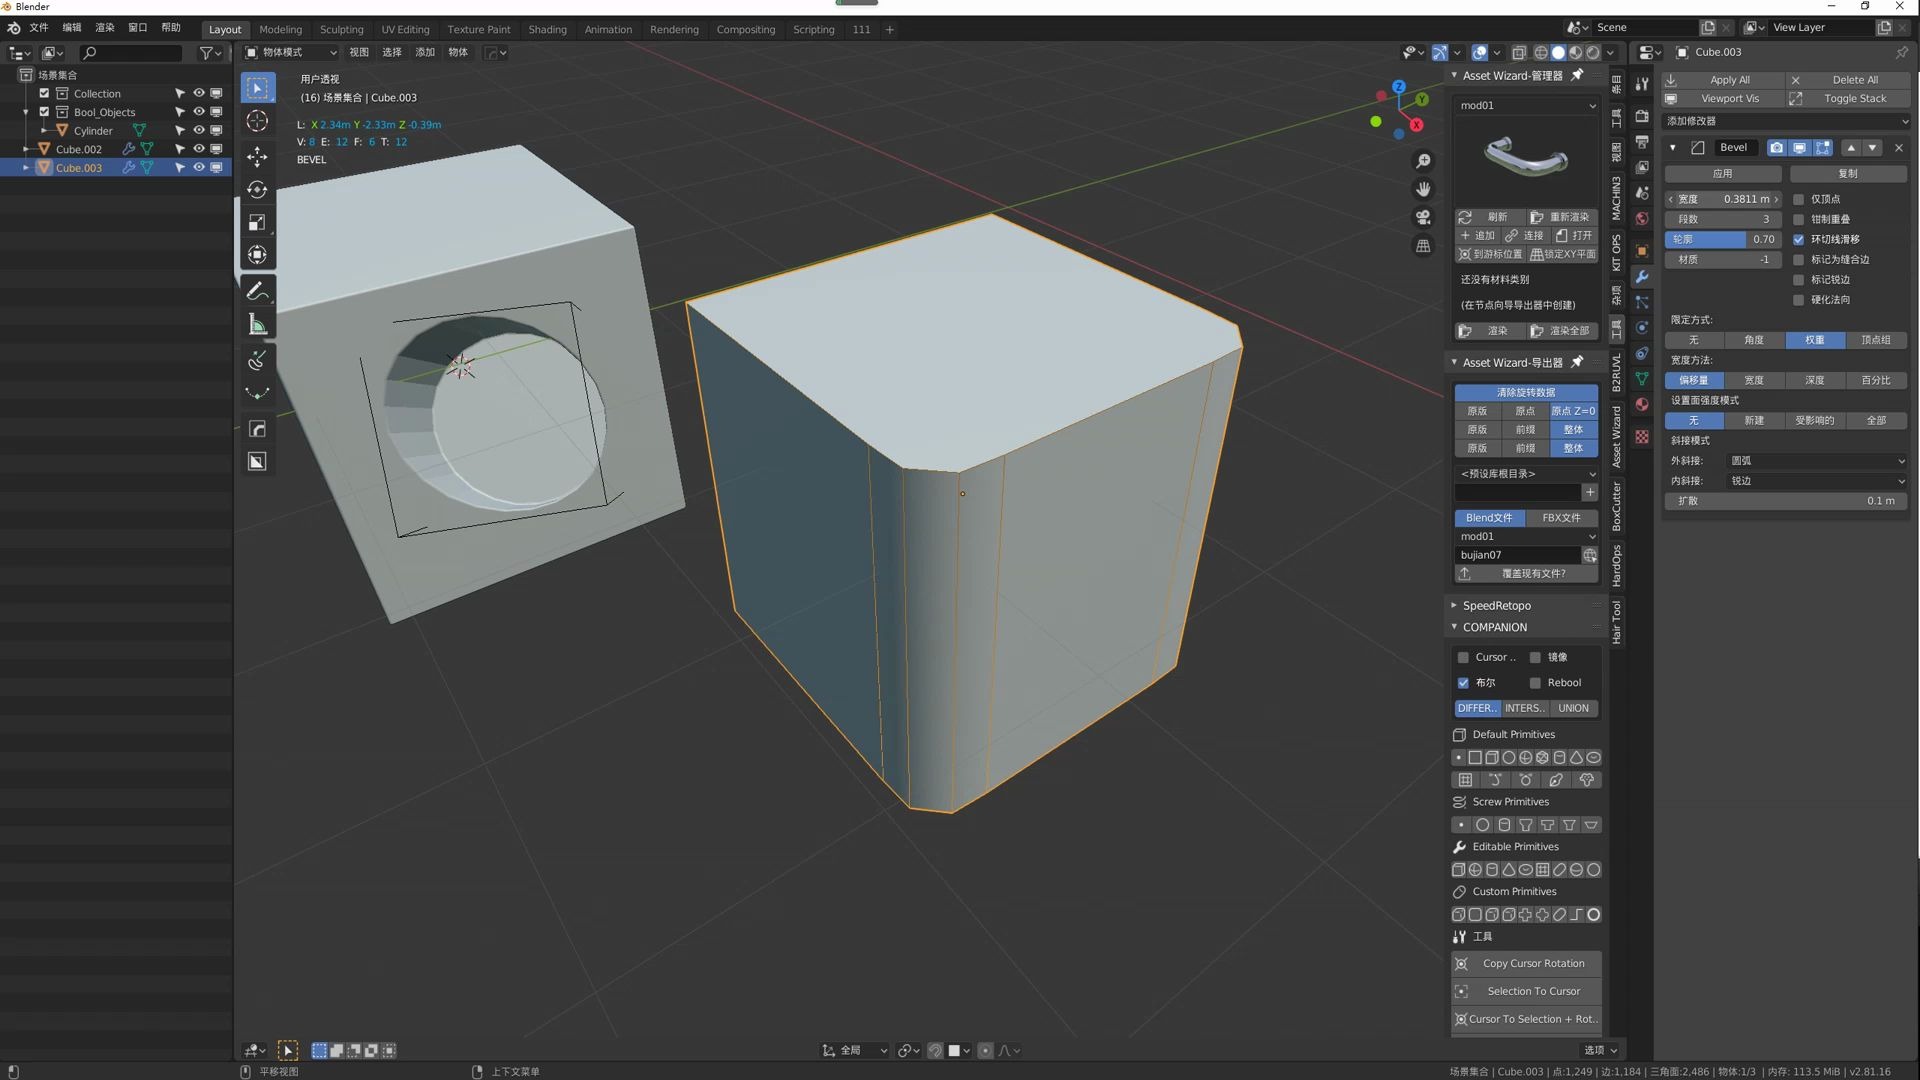Click the Apply All button
The height and width of the screenshot is (1080, 1920).
click(x=1729, y=80)
